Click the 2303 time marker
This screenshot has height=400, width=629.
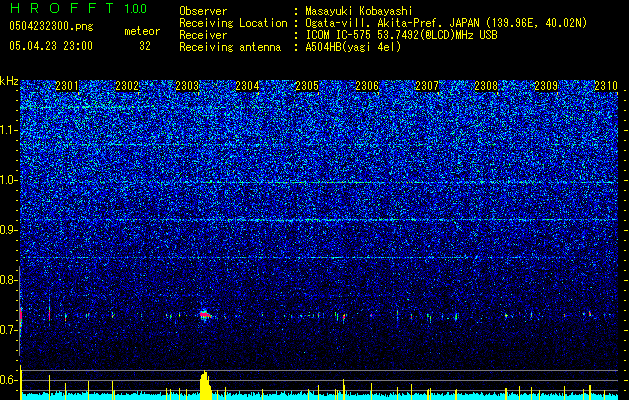click(187, 86)
